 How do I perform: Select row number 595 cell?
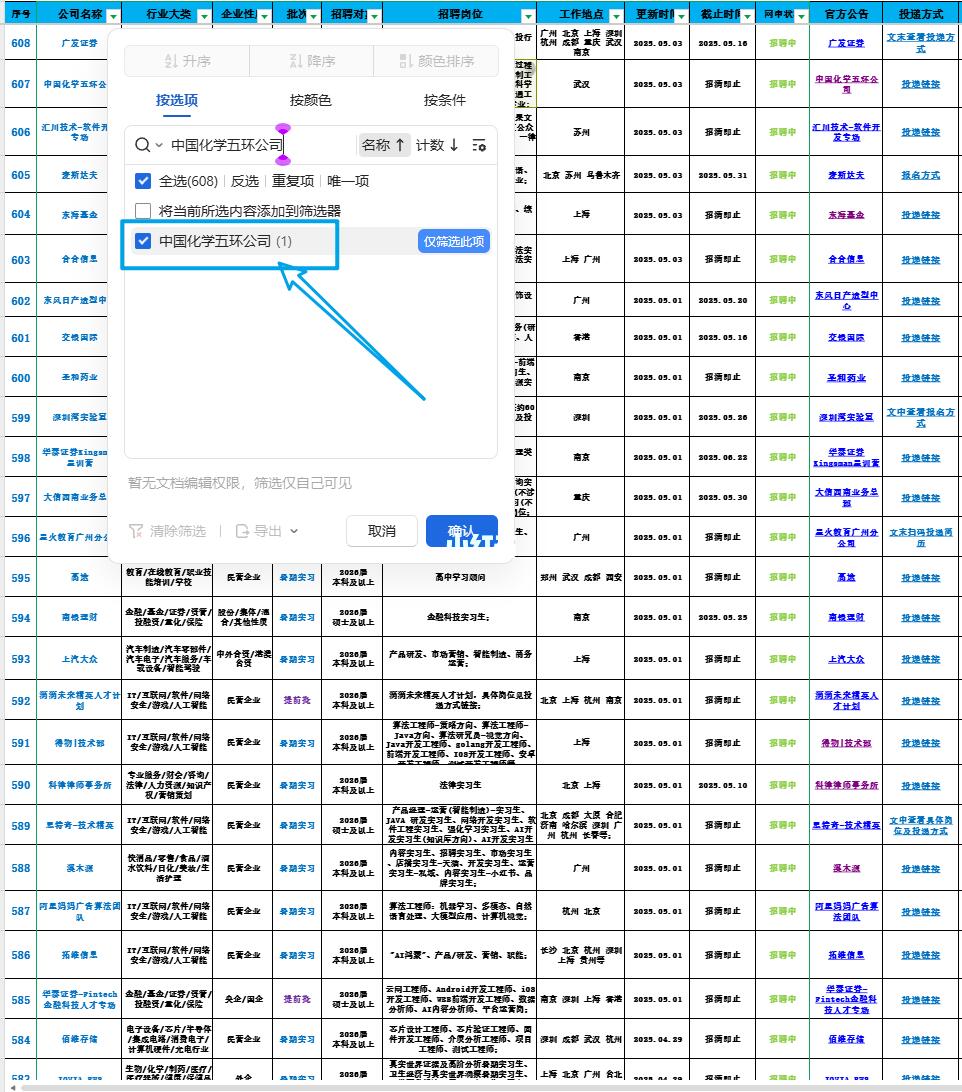[20, 578]
